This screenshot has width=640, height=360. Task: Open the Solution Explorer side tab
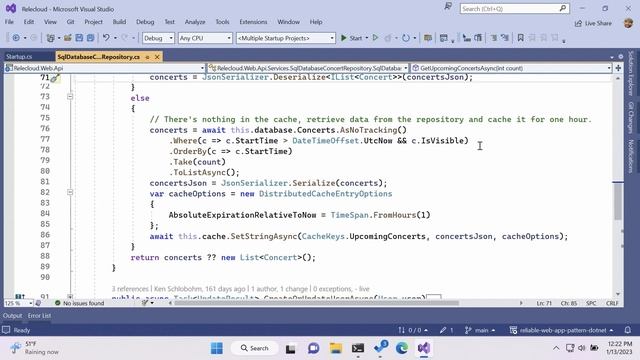click(x=631, y=73)
